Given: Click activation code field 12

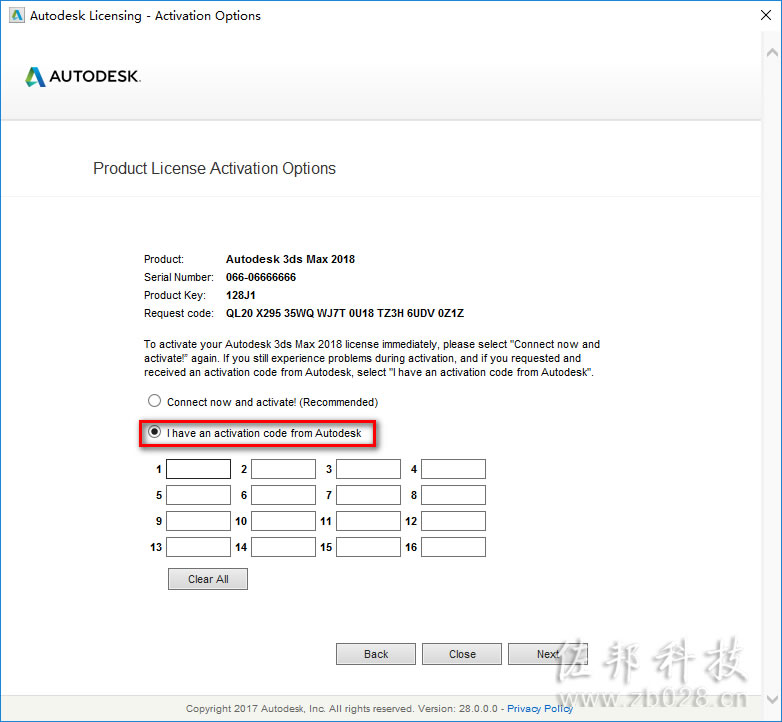Looking at the screenshot, I should click(453, 521).
